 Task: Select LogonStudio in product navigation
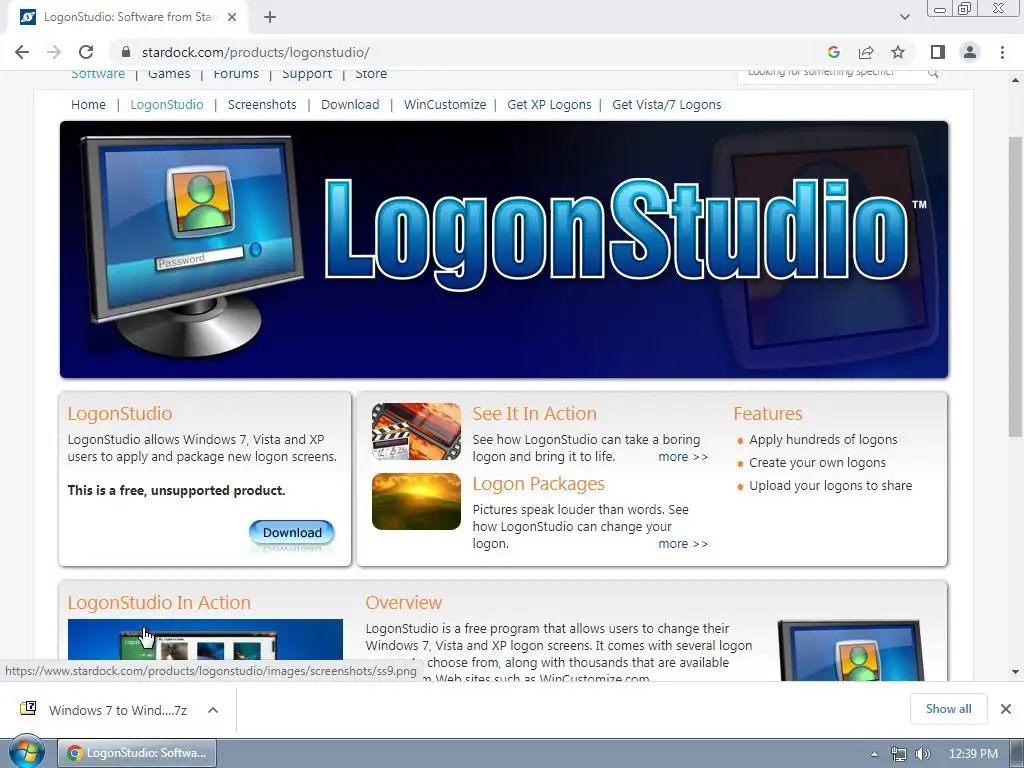pos(167,104)
